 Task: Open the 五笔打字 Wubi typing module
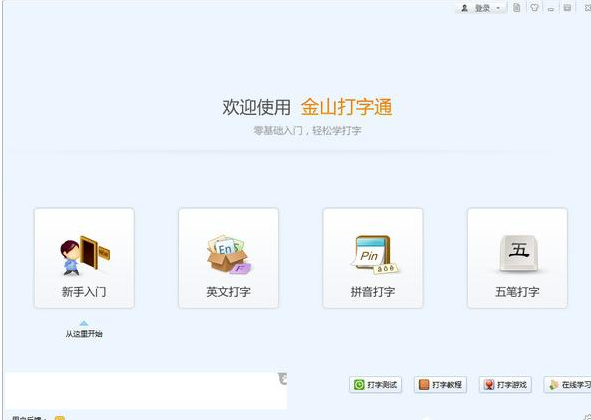tap(517, 258)
